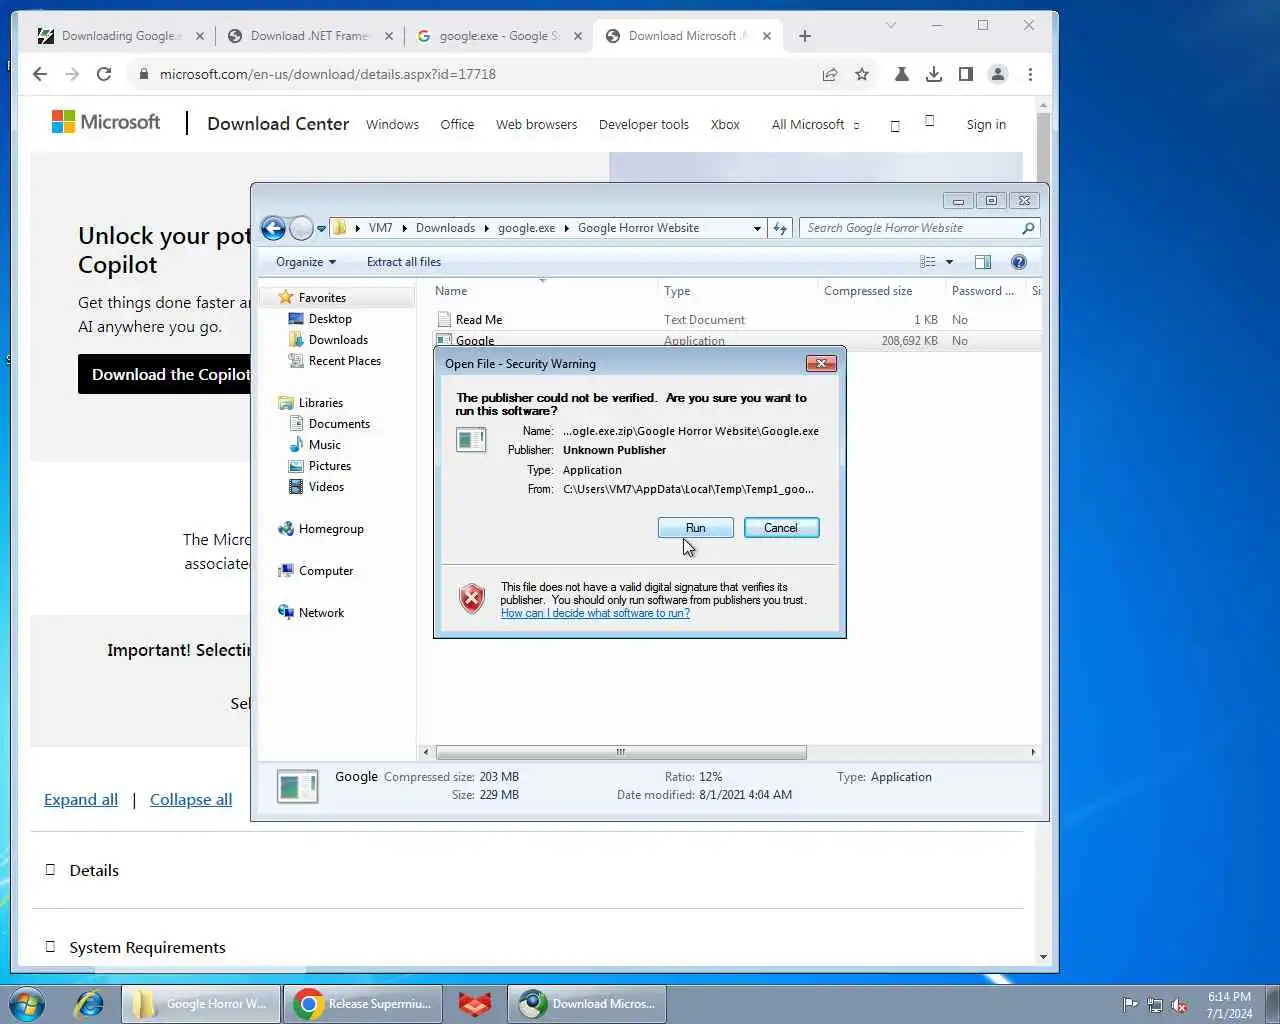
Task: Click google.exe breadcrumb segment
Action: (526, 228)
